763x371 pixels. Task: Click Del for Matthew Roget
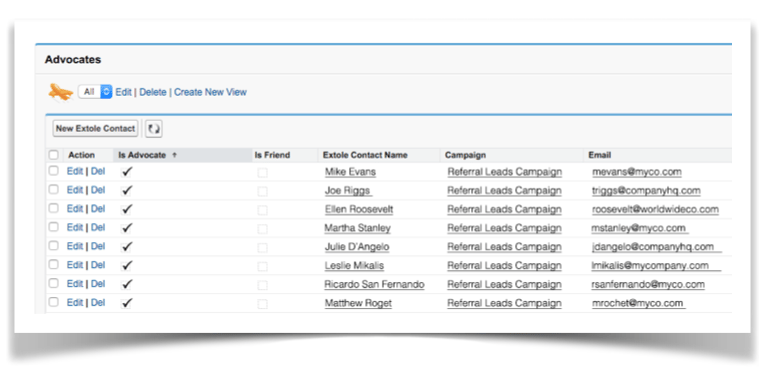tap(98, 302)
